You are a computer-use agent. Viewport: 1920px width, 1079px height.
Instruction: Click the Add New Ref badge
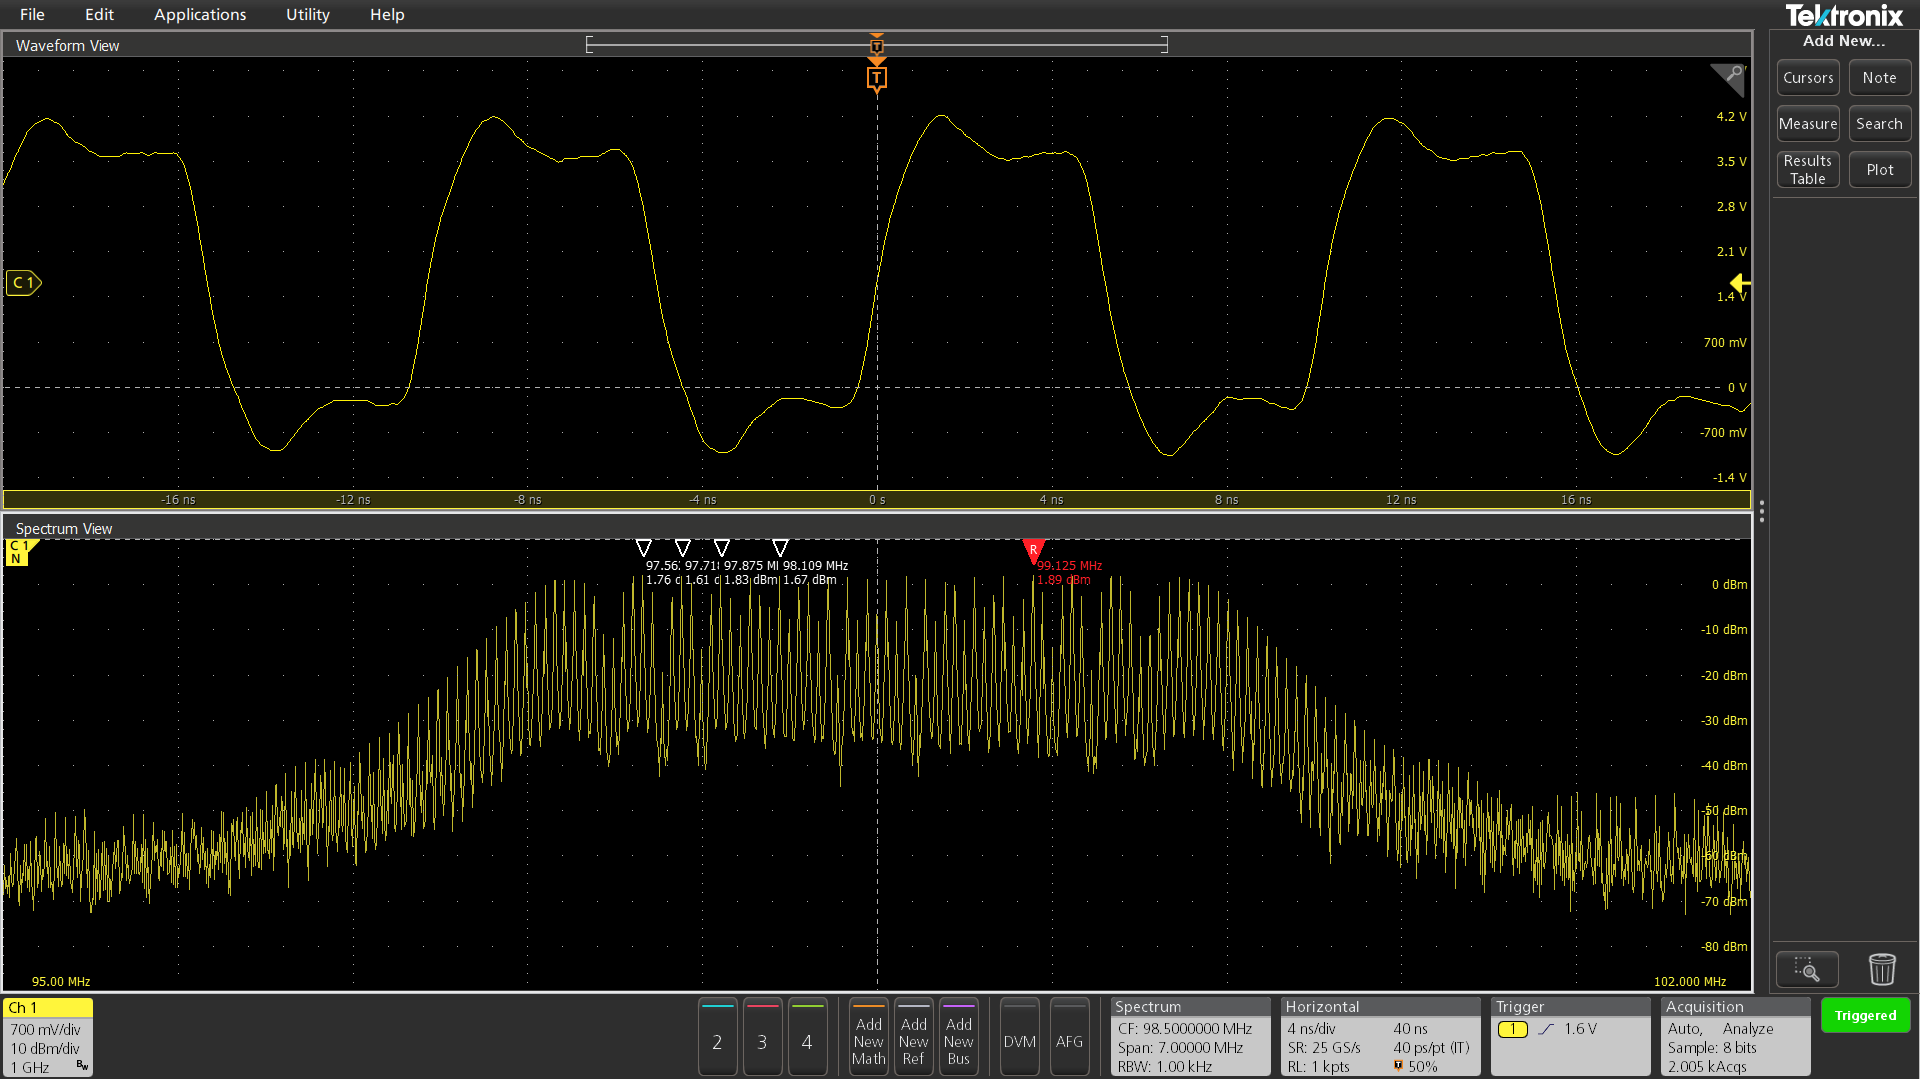point(913,1037)
